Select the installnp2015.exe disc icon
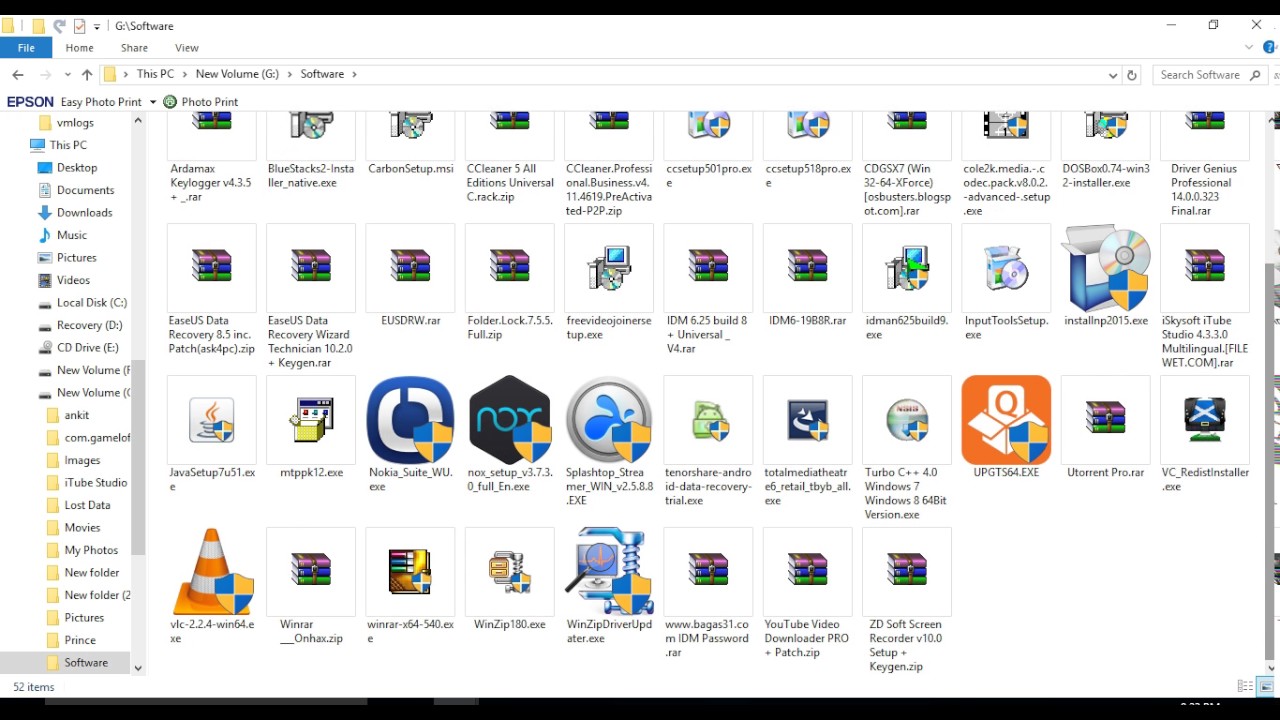Screen dimensions: 1280x720 (x=1105, y=268)
